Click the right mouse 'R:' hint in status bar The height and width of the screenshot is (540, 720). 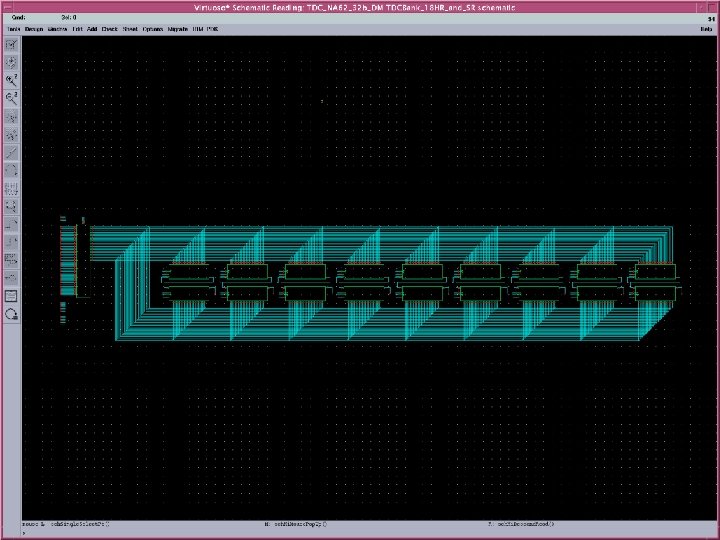pyautogui.click(x=522, y=524)
